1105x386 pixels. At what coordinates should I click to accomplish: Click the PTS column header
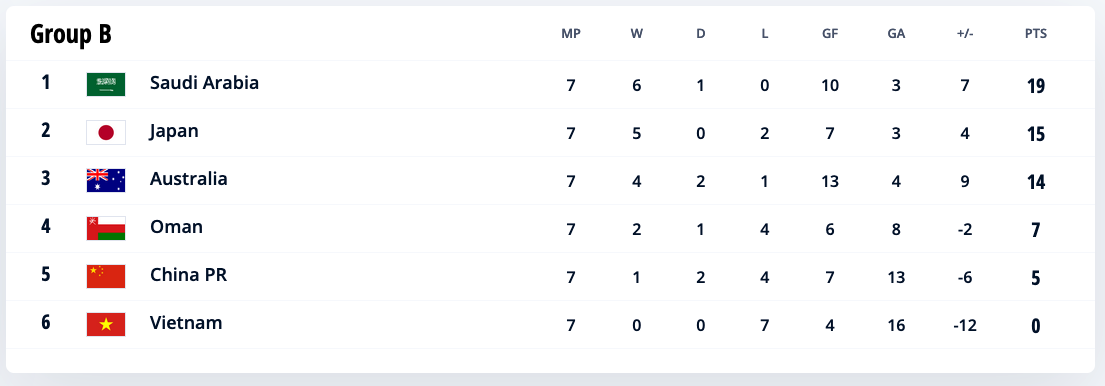click(x=1036, y=34)
